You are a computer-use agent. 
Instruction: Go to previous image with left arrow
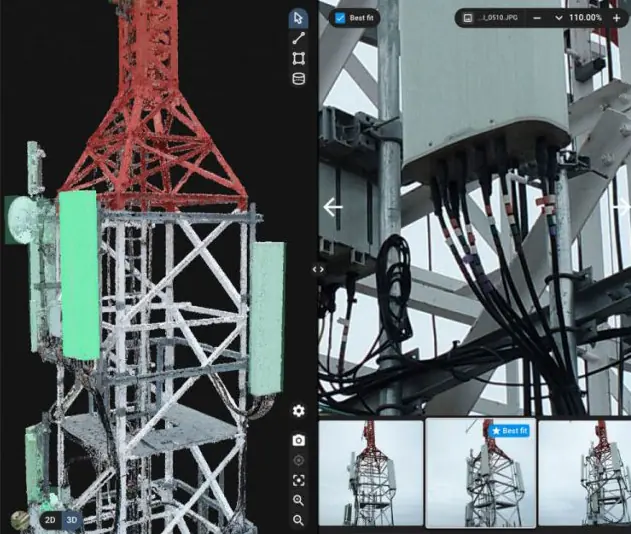point(333,207)
